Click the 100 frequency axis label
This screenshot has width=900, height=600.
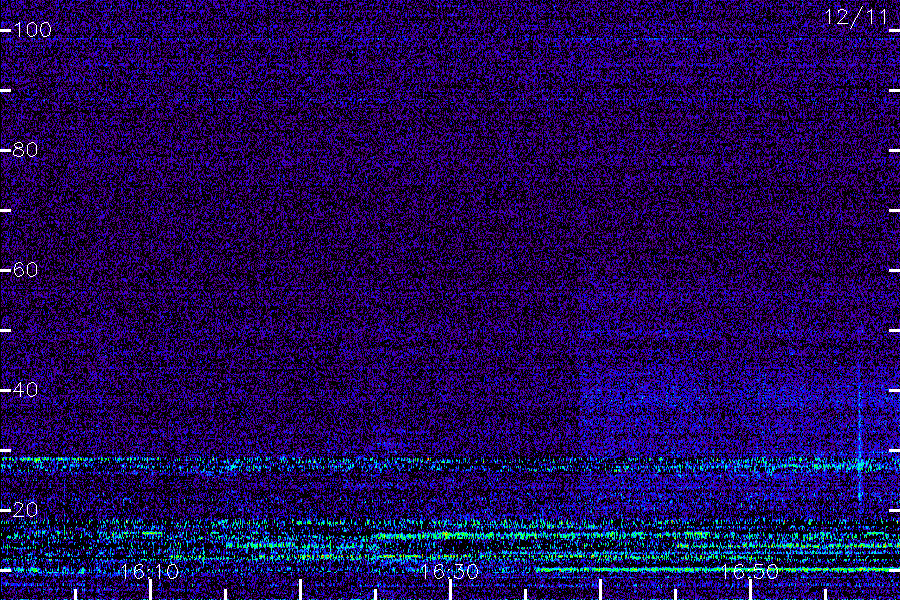click(32, 30)
